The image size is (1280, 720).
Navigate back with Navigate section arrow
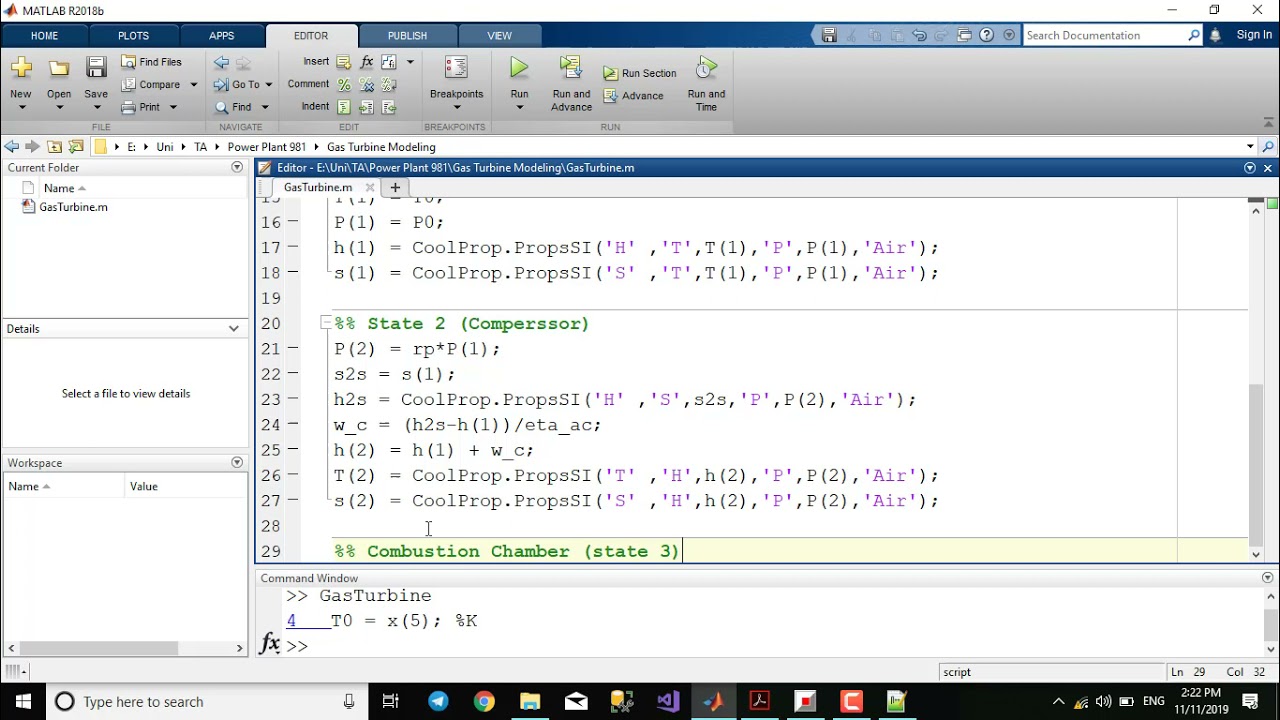point(221,62)
